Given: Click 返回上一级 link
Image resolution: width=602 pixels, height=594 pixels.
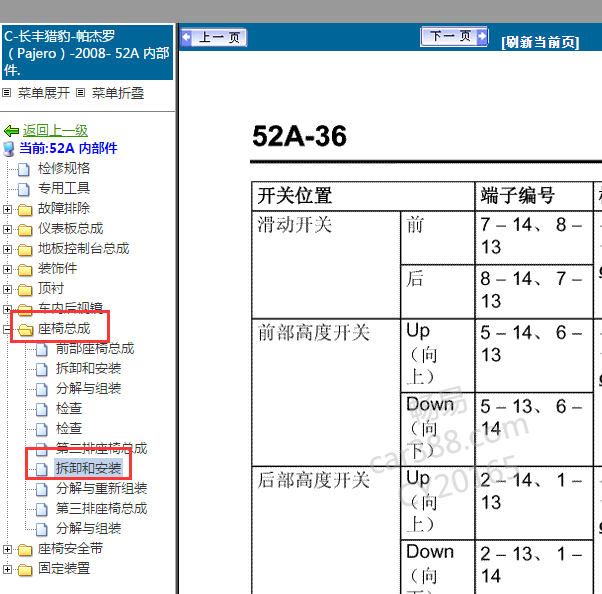Looking at the screenshot, I should (x=55, y=131).
